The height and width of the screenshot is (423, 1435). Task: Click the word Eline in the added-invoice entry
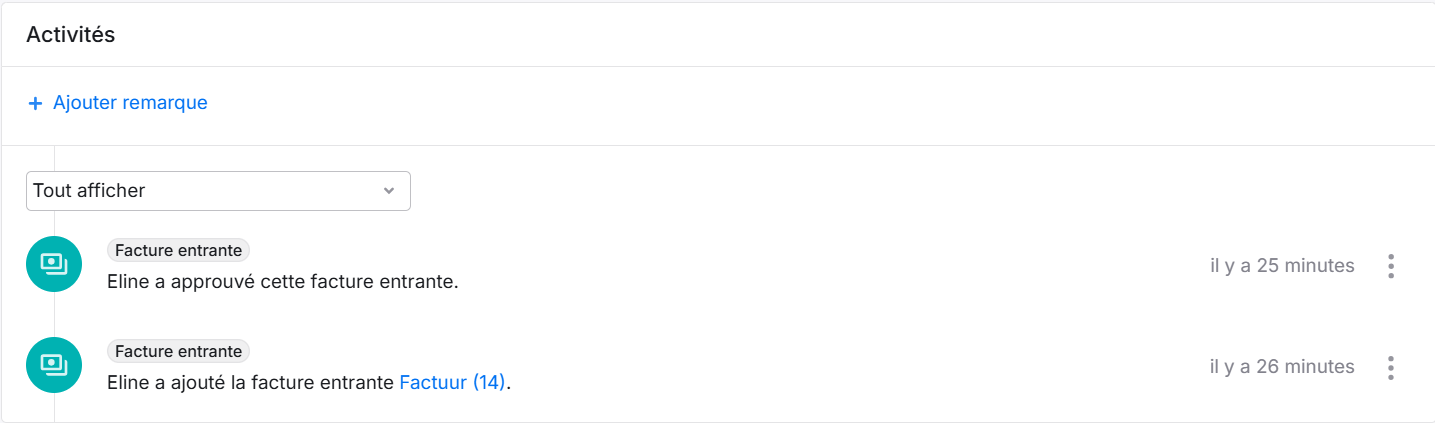tap(127, 382)
